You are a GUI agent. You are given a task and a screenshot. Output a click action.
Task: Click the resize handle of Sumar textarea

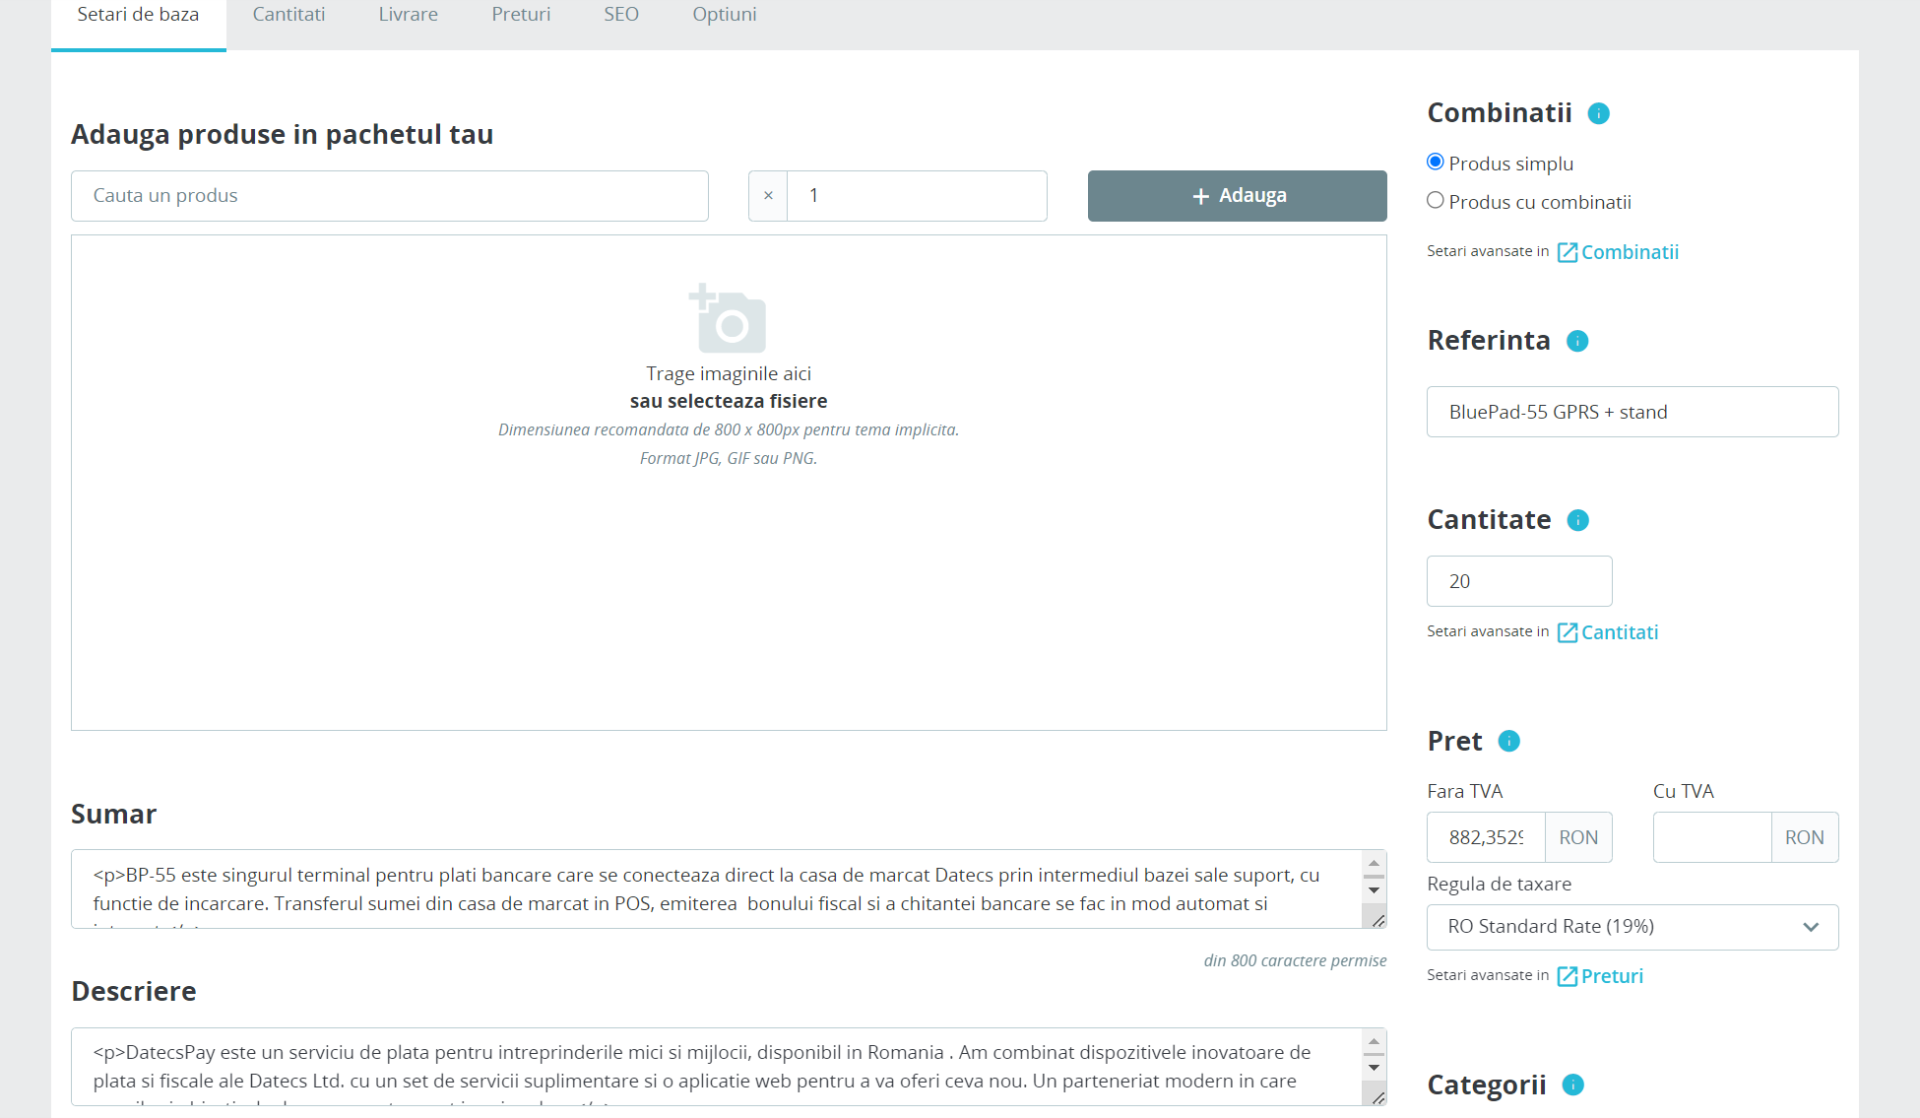1378,920
